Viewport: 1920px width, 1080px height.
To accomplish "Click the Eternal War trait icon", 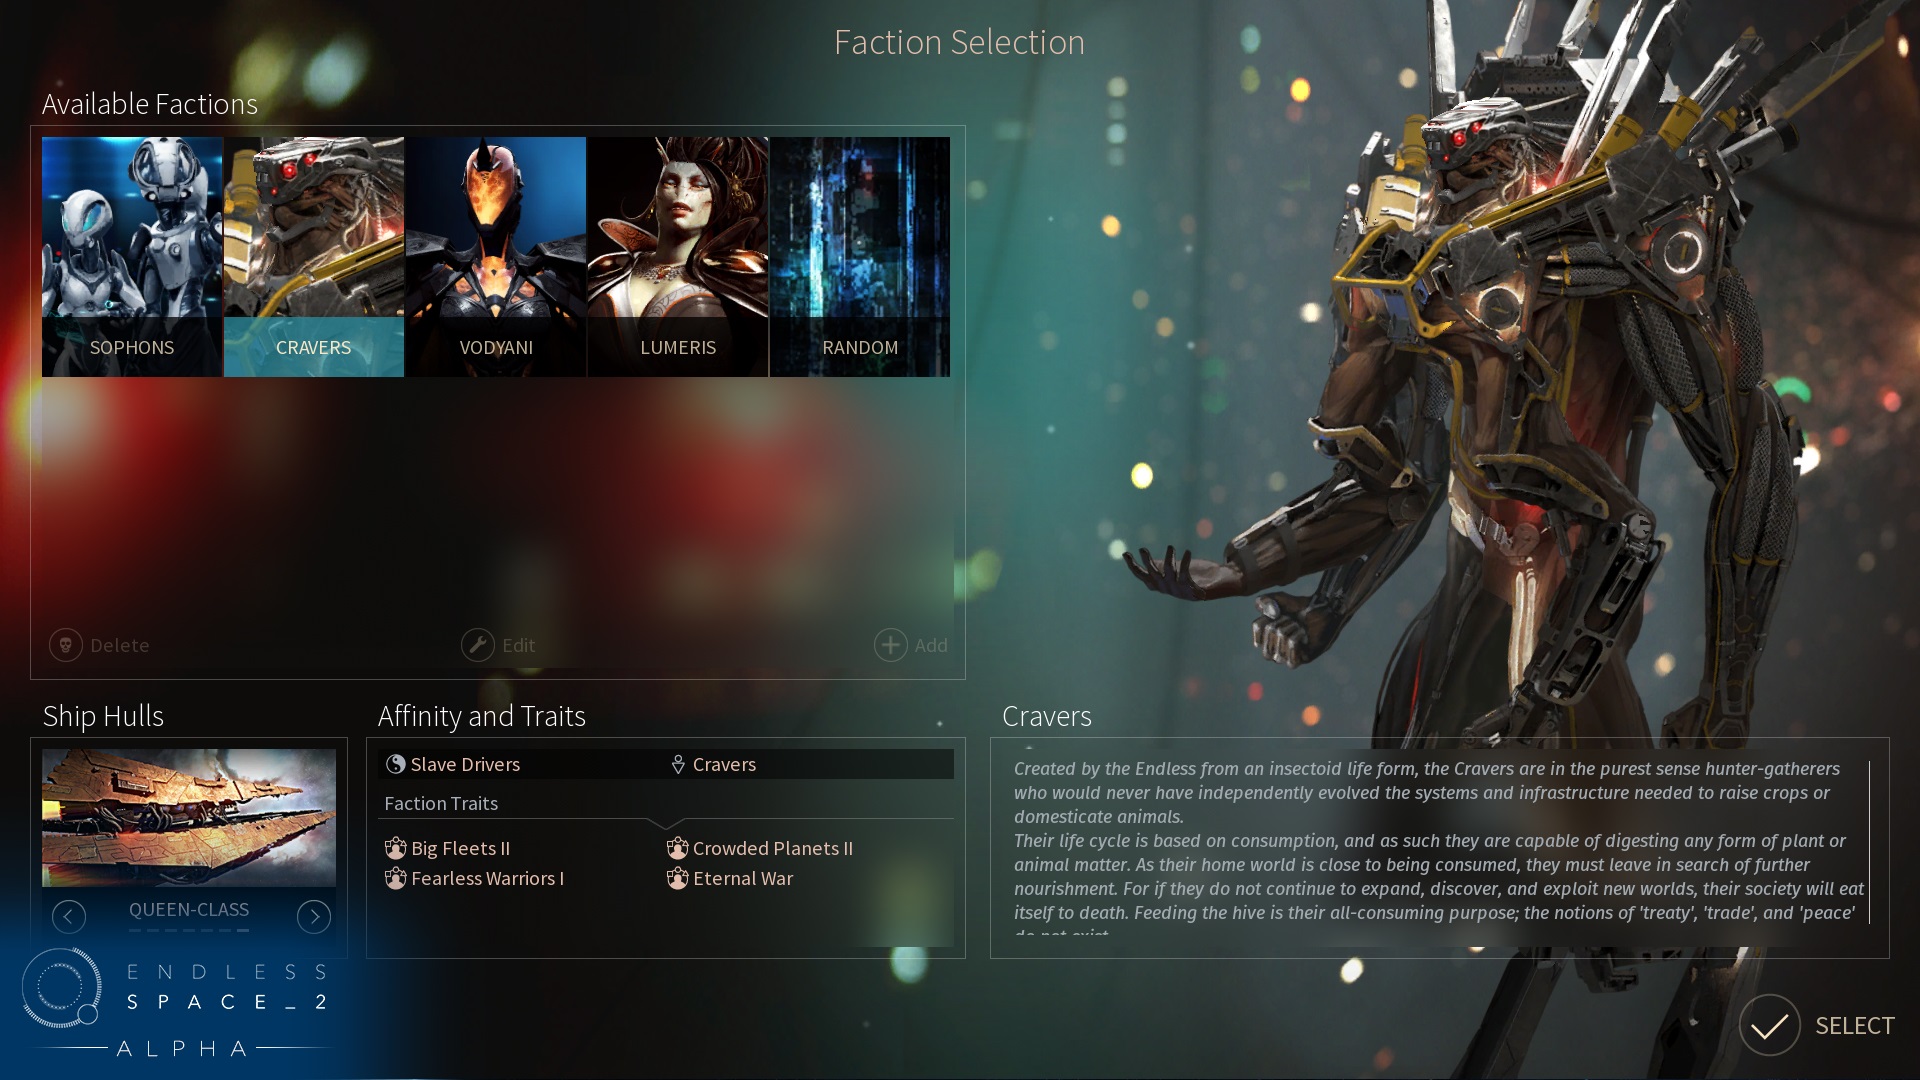I will (x=678, y=878).
